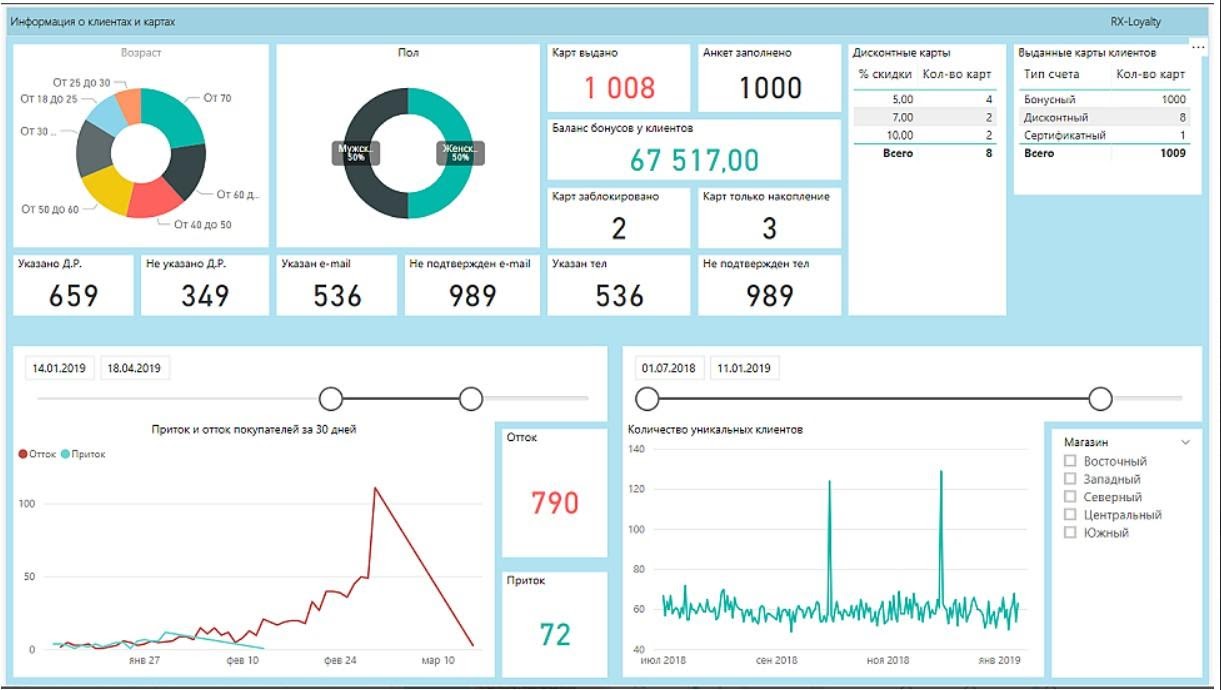Select the Дисконтный account type row
Image resolution: width=1221 pixels, height=690 pixels.
1104,117
